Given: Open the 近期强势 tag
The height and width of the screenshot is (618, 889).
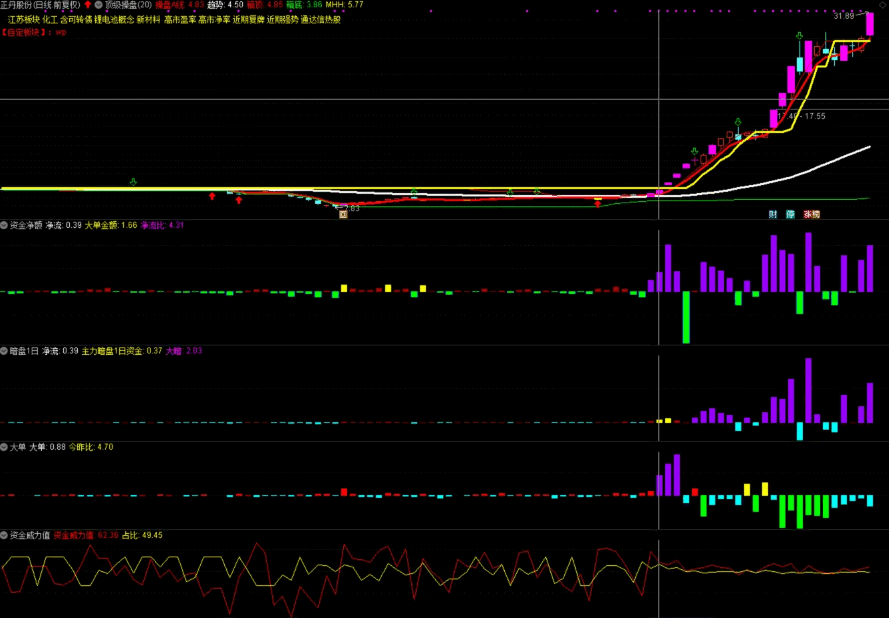Looking at the screenshot, I should click(282, 20).
